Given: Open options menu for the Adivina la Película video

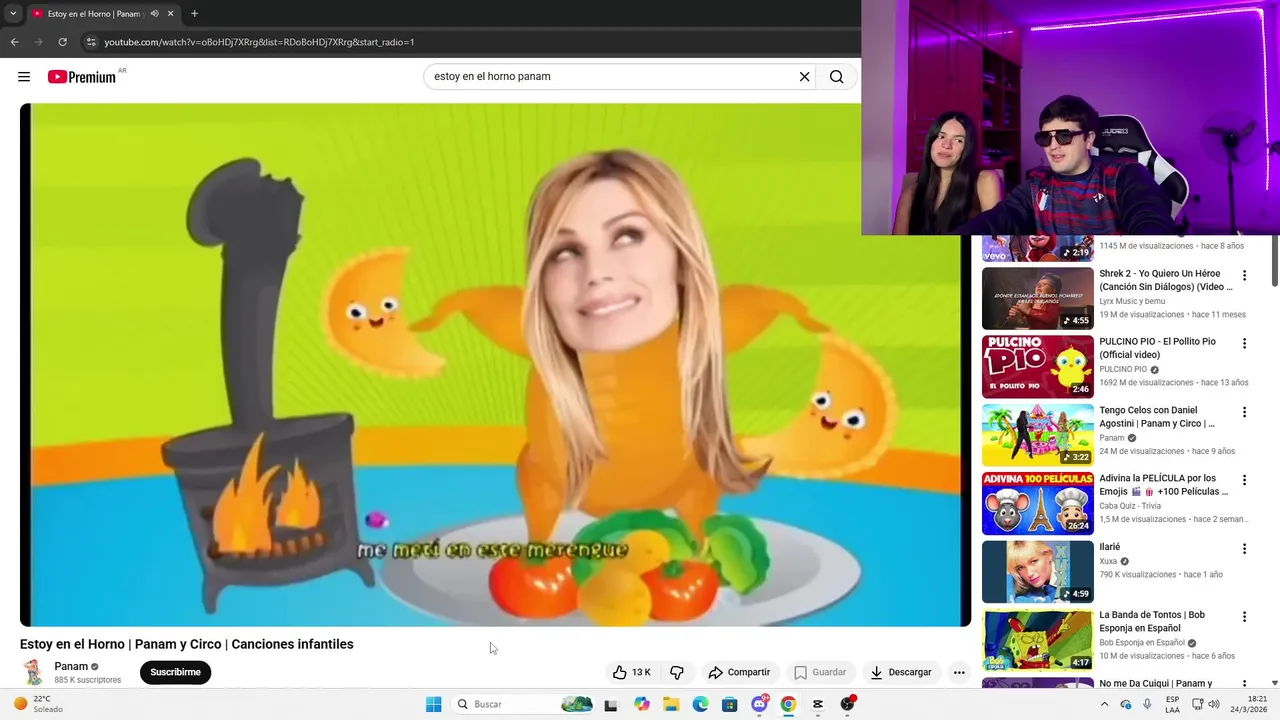Looking at the screenshot, I should point(1244,480).
